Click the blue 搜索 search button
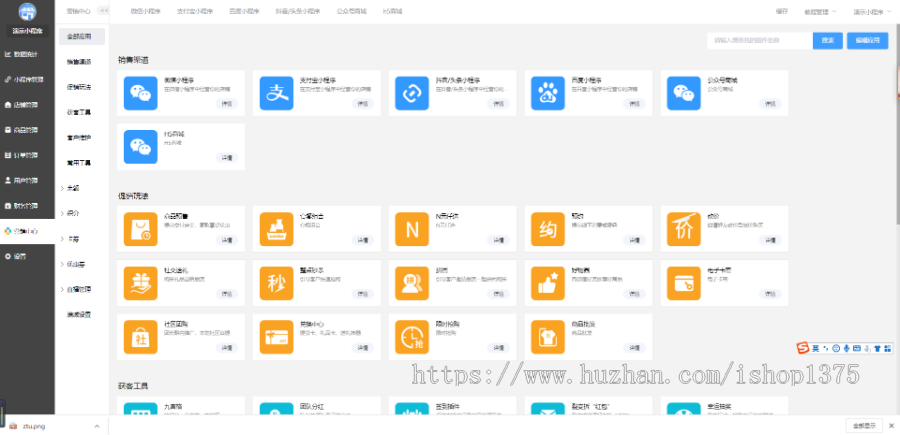The width and height of the screenshot is (900, 435). click(828, 41)
